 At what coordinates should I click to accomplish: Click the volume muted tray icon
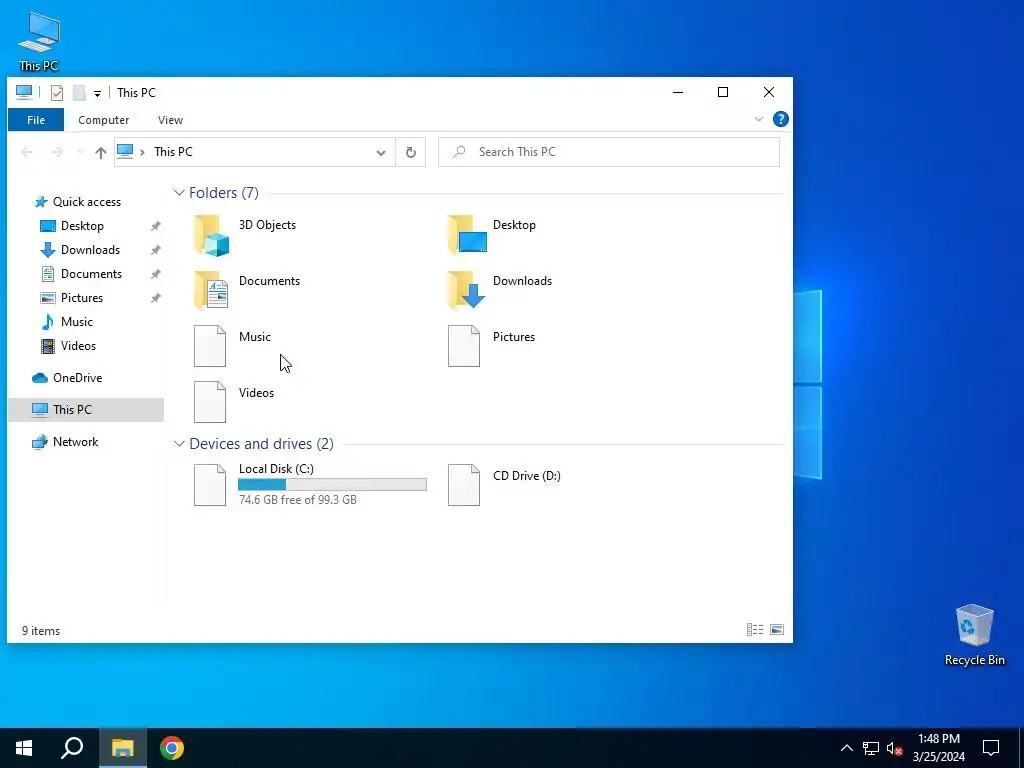[894, 748]
